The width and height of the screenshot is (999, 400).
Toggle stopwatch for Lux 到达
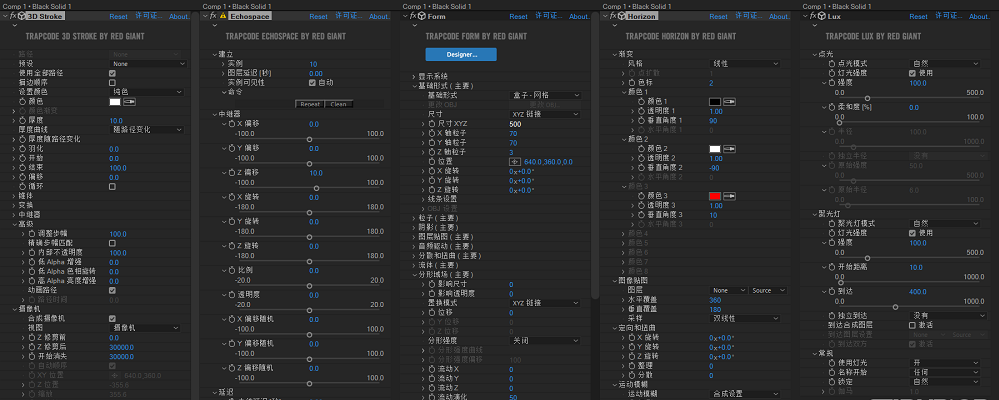point(831,291)
